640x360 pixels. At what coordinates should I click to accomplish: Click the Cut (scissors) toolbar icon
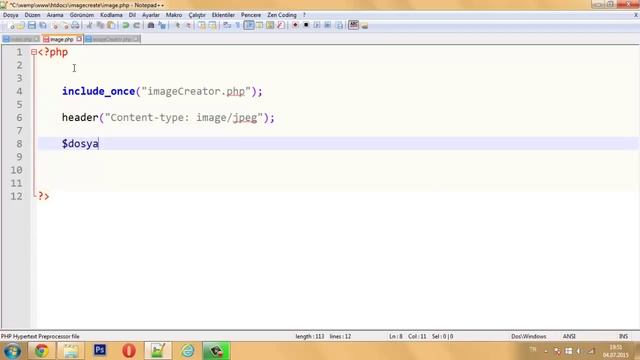coord(89,25)
